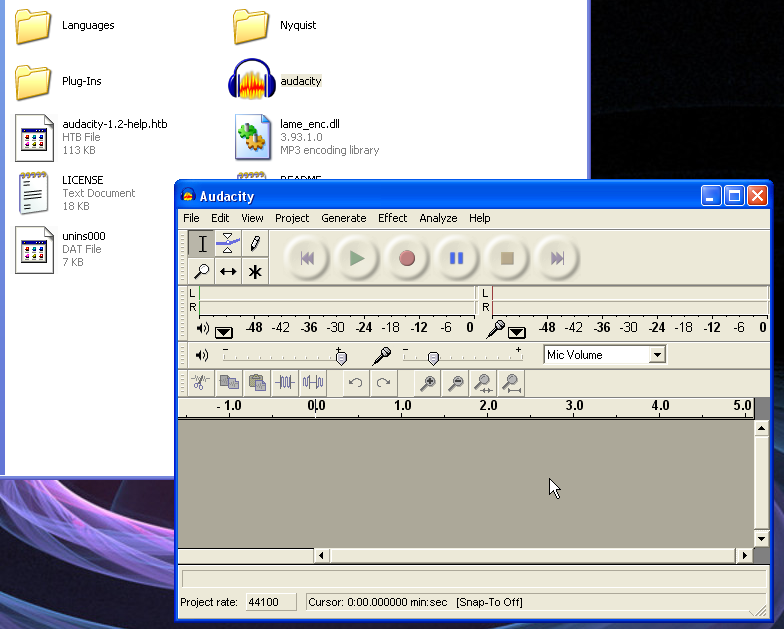
Task: Open the input meter microphone dropdown arrow
Action: 516,332
